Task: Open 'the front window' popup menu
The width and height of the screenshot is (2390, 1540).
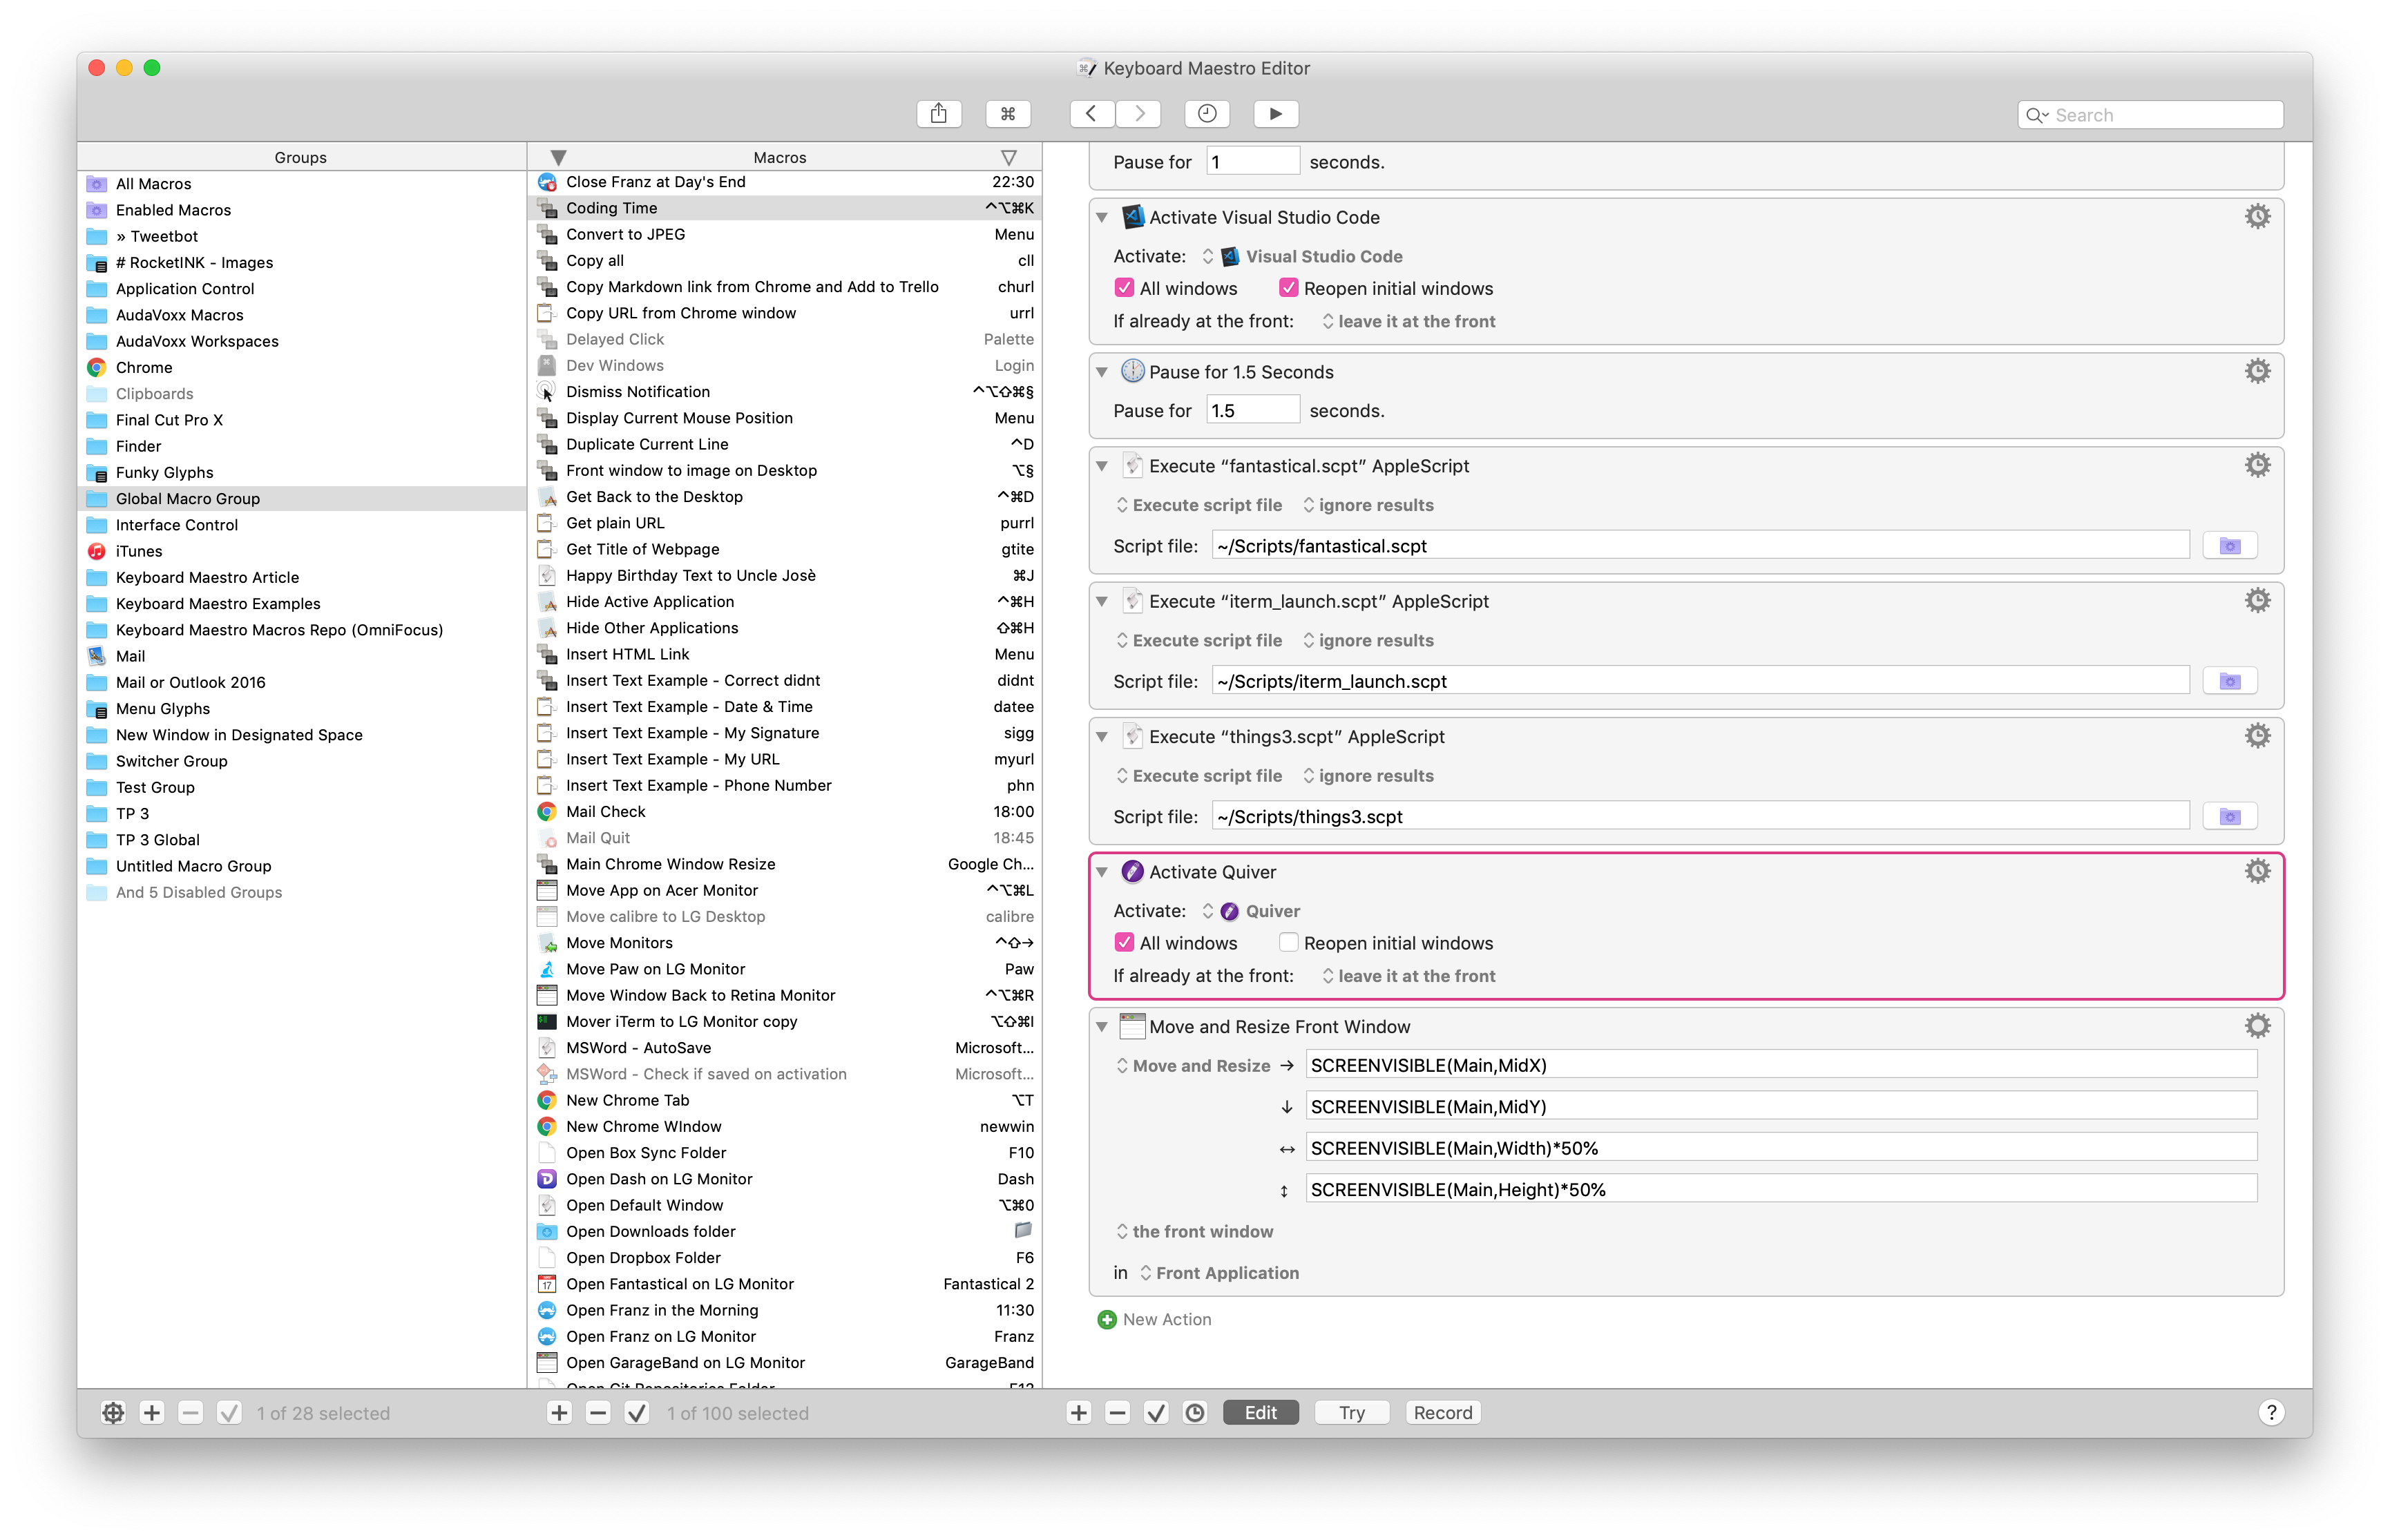Action: point(1195,1232)
